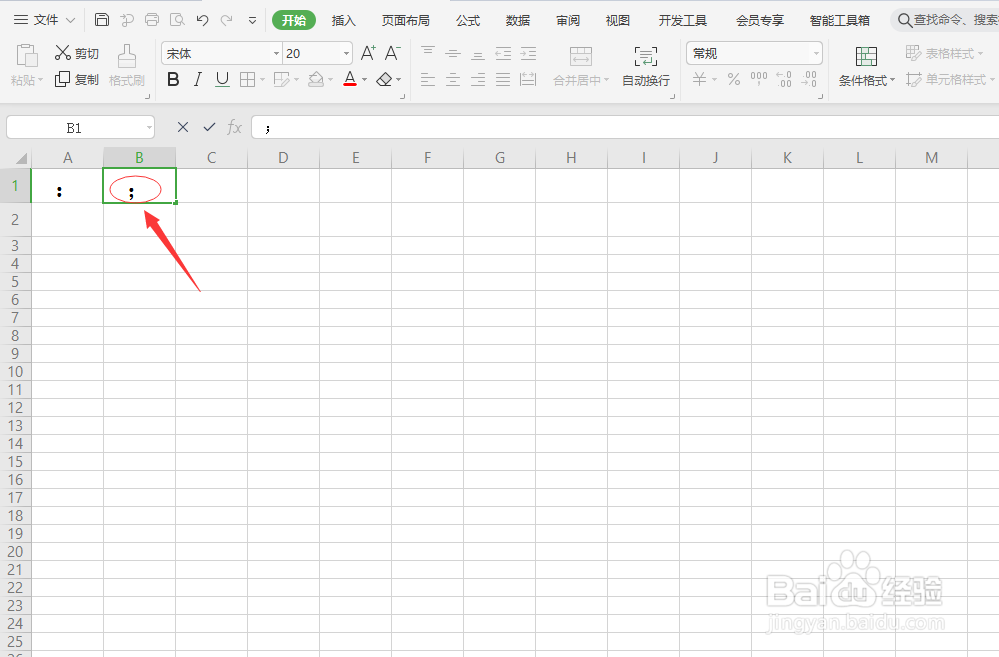Increase font size with A+ icon
This screenshot has width=999, height=657.
[368, 53]
